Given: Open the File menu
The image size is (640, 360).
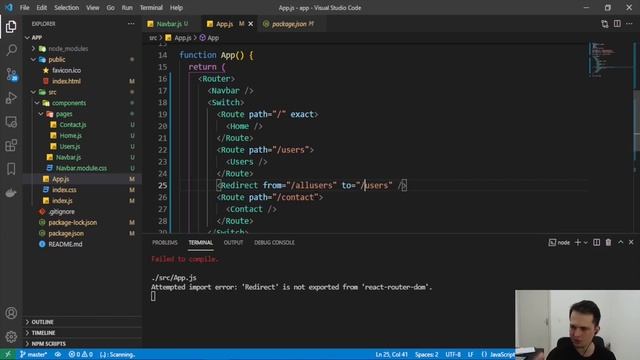Looking at the screenshot, I should [24, 8].
